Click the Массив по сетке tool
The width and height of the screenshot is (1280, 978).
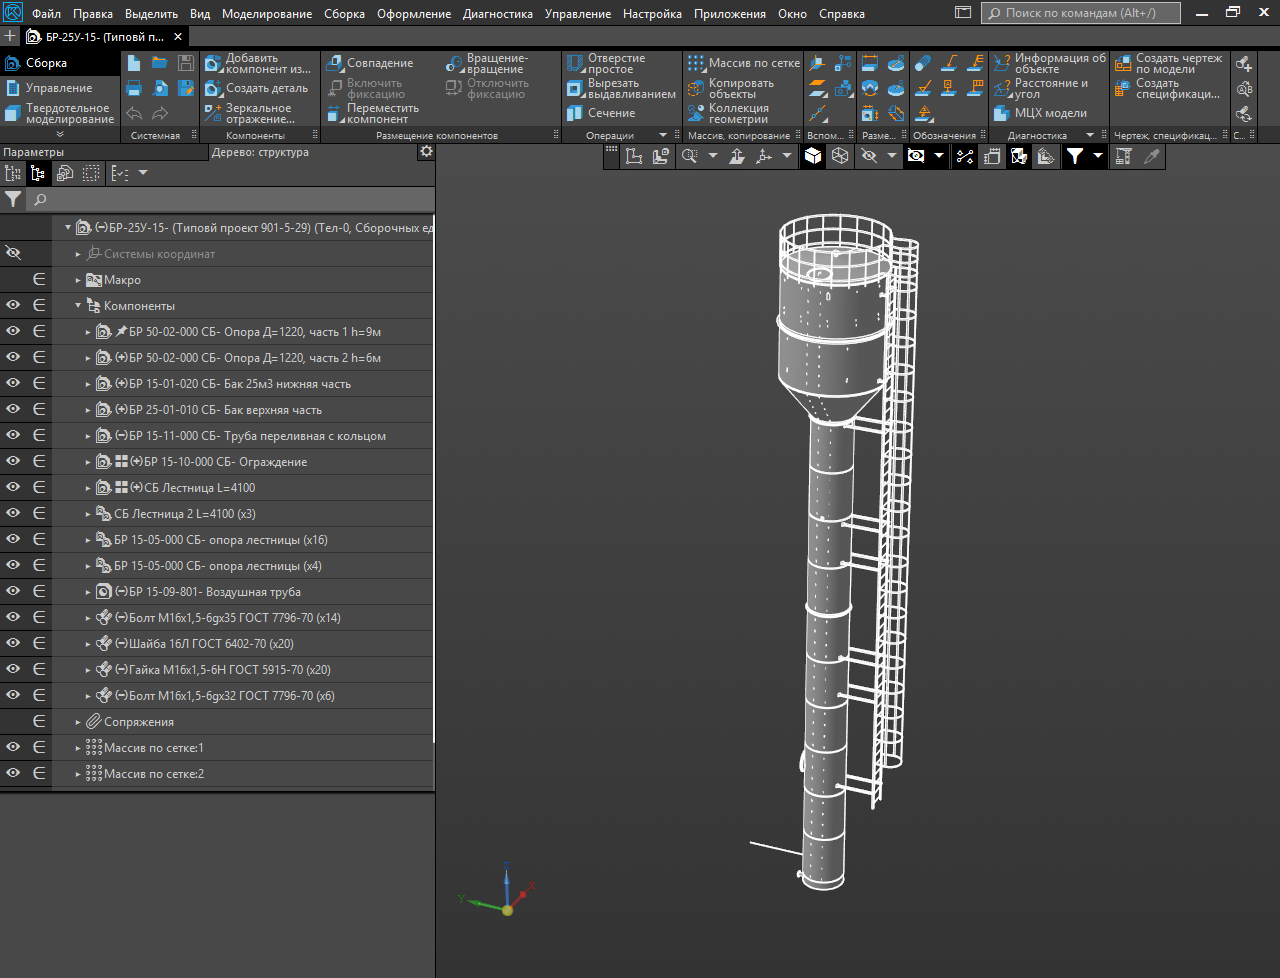tap(744, 63)
